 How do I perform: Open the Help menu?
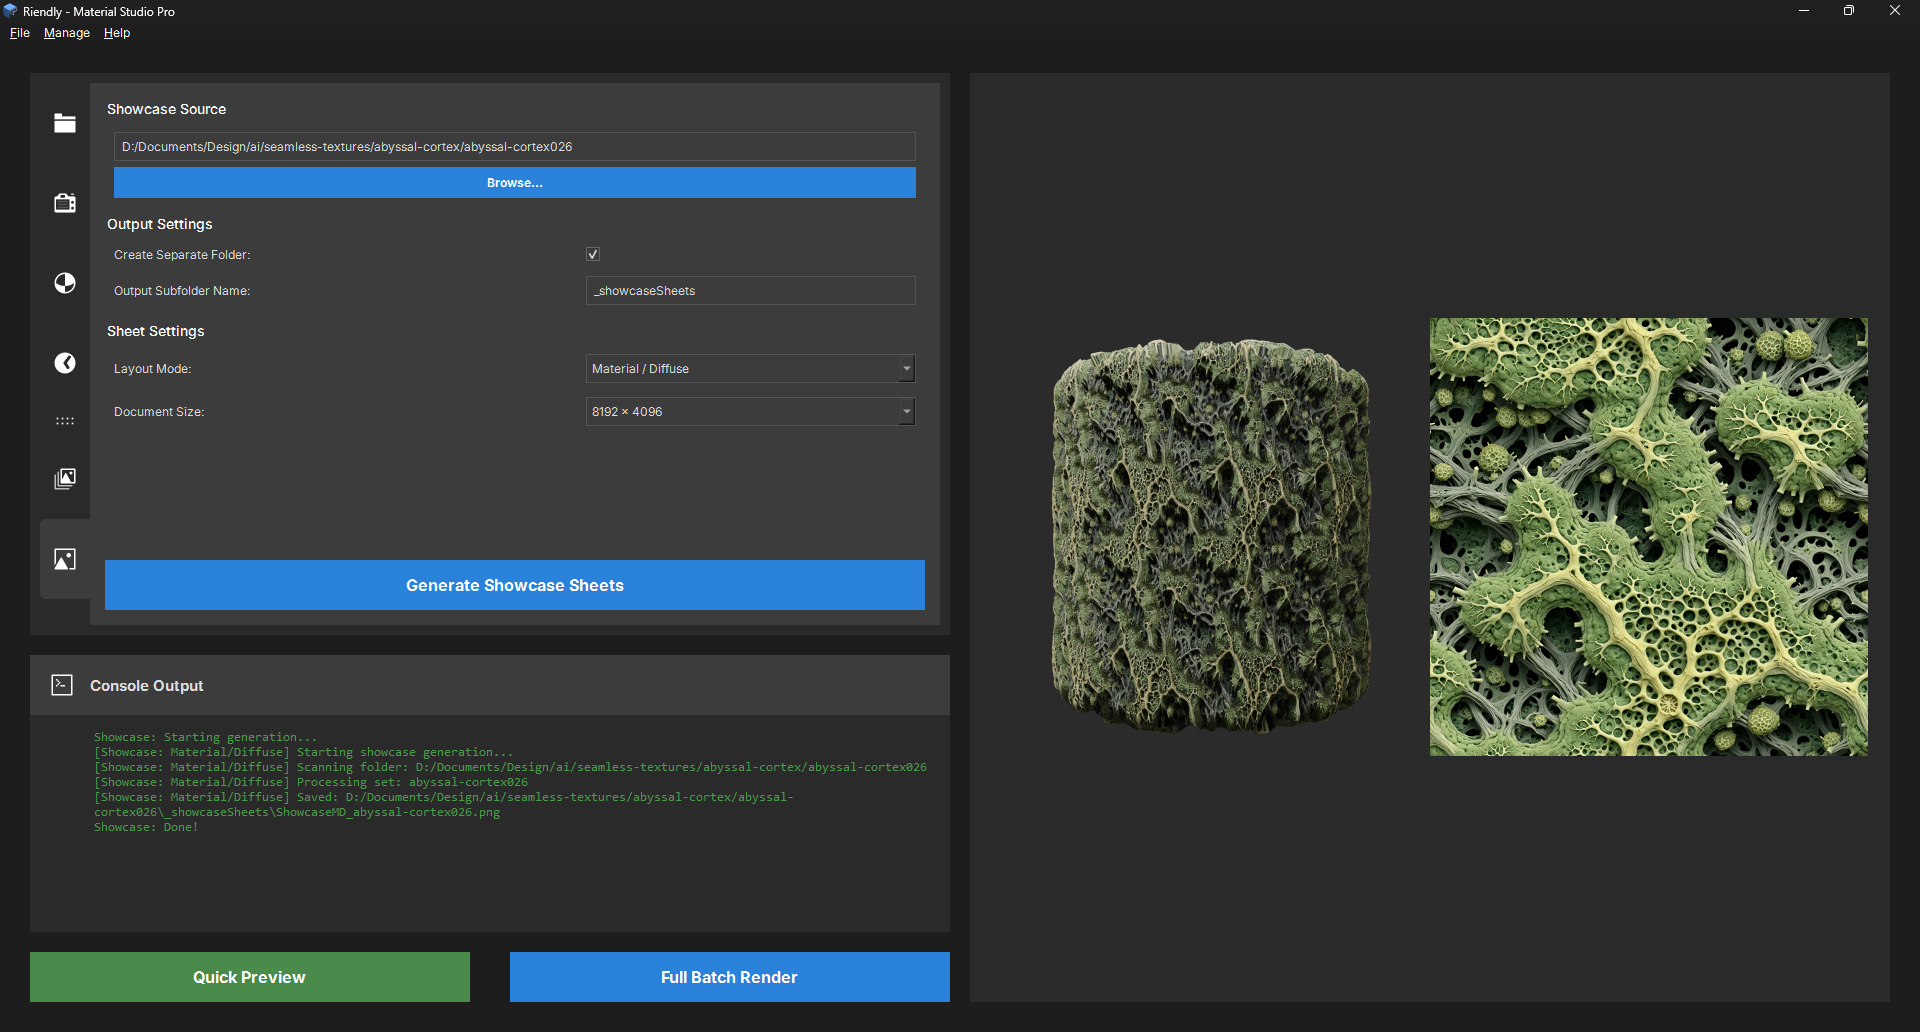[117, 33]
